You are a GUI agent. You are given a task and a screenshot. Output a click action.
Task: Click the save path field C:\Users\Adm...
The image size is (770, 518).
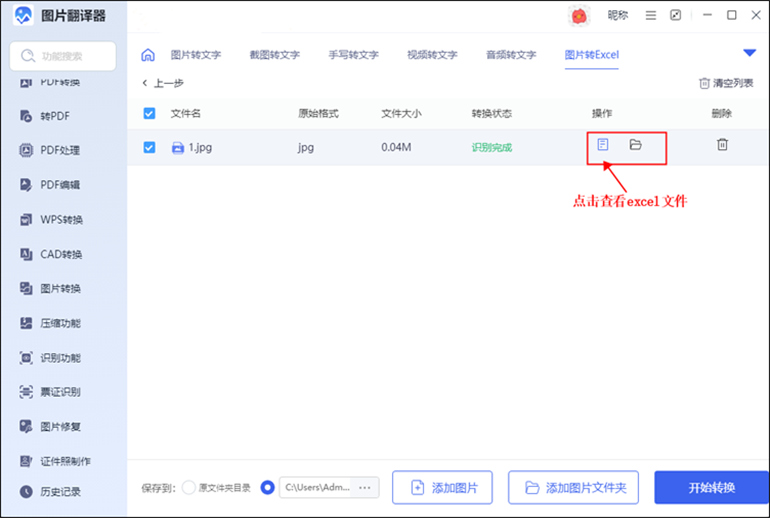(318, 488)
